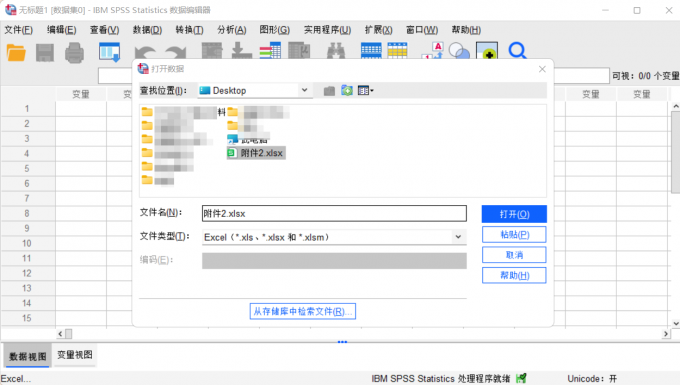Click the go to case toolbar icon

click(212, 51)
